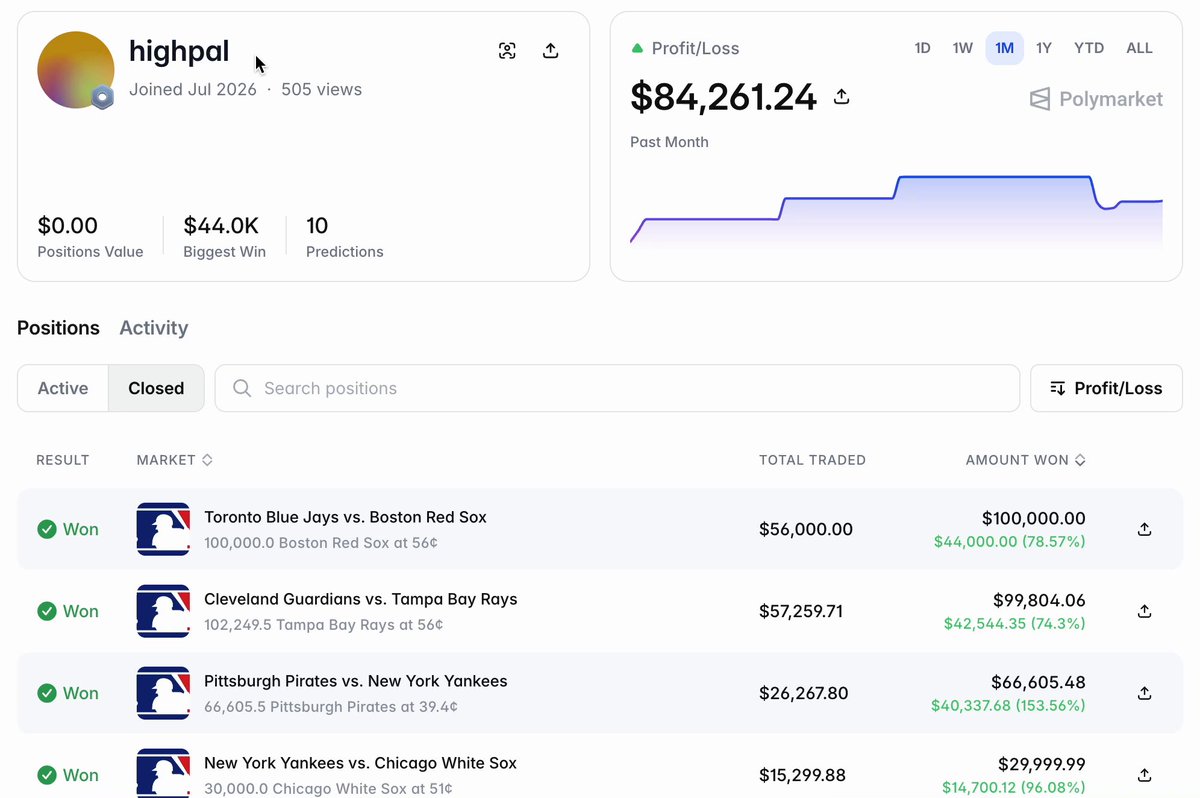The width and height of the screenshot is (1200, 798).
Task: Open the Profit/Loss sort dropdown
Action: (1106, 388)
